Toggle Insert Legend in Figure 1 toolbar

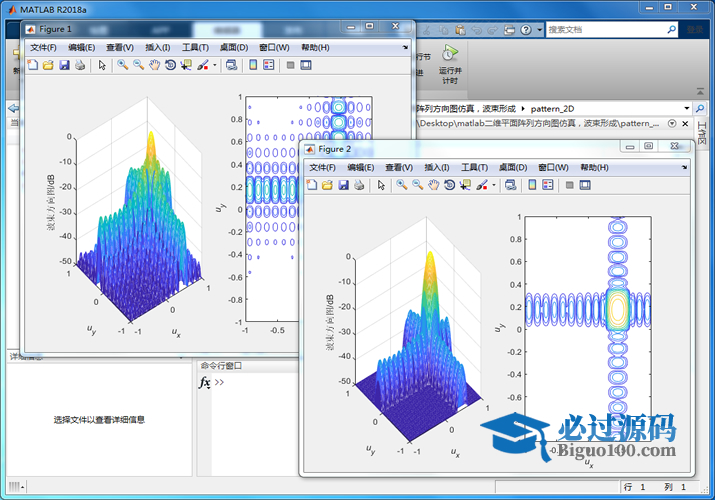point(269,65)
